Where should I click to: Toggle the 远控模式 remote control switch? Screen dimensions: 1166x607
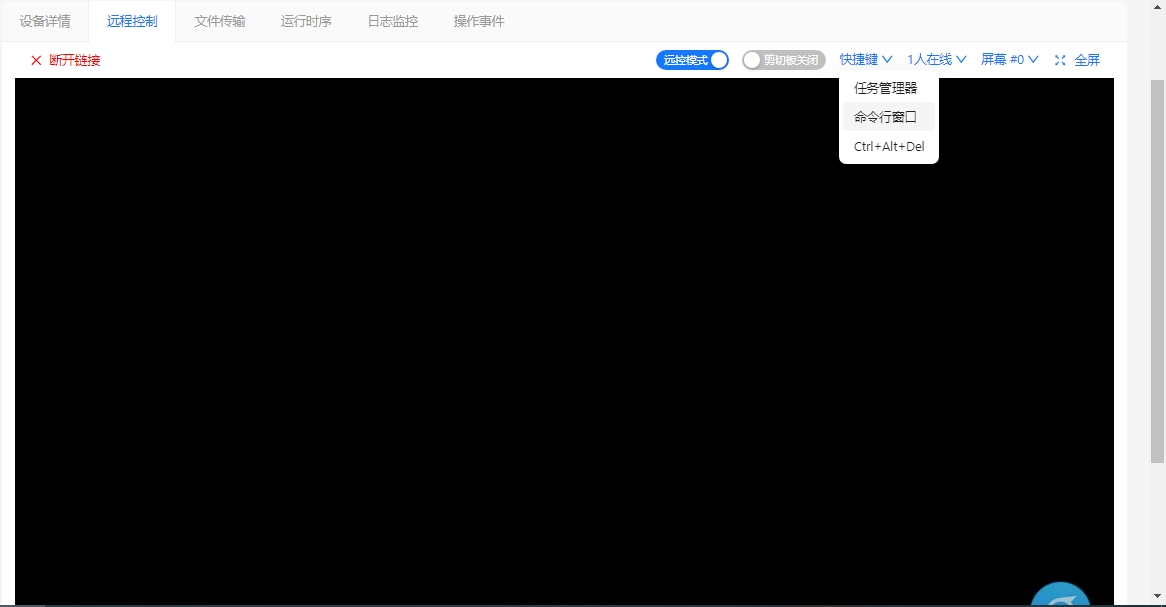(x=692, y=60)
